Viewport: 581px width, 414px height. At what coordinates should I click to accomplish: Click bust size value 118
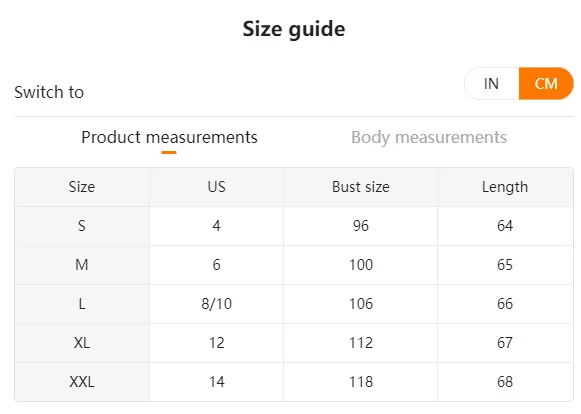[361, 382]
